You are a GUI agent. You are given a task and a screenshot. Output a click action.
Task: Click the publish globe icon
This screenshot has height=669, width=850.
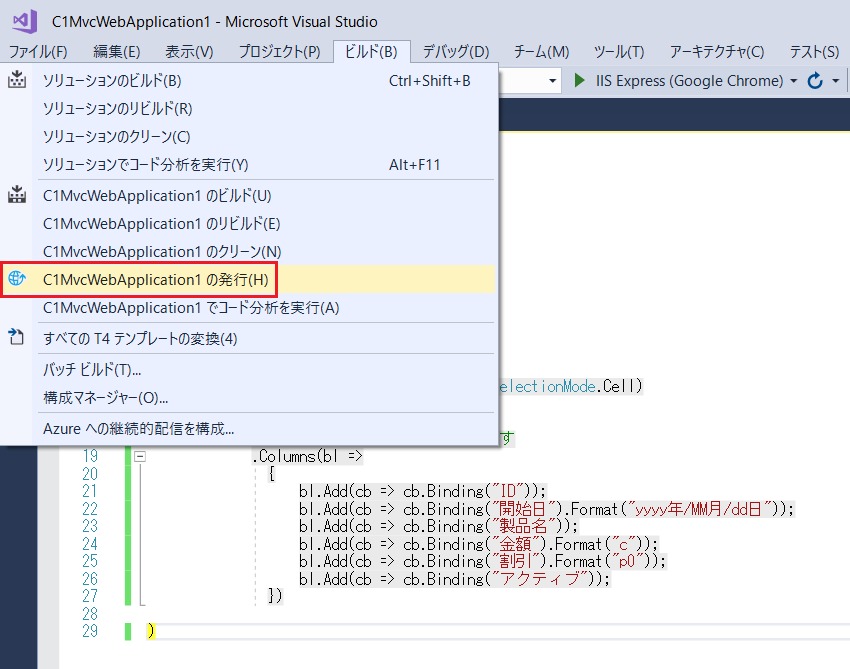point(17,279)
